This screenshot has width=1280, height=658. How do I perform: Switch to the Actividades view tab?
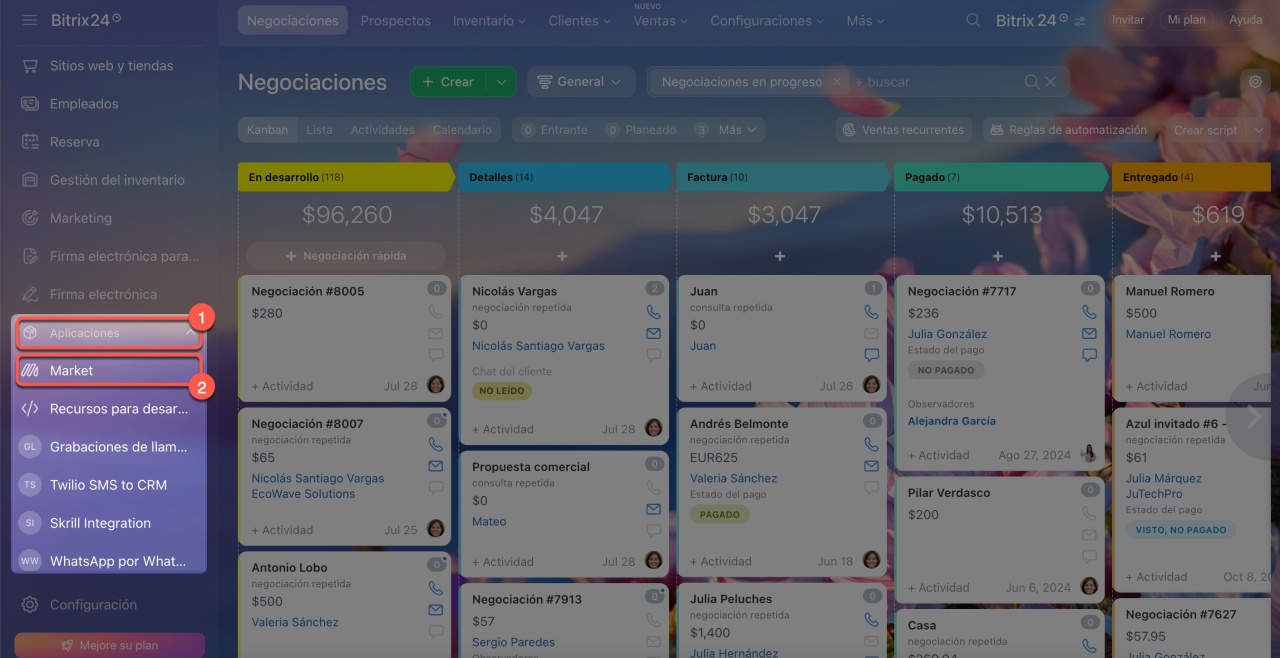(x=382, y=130)
